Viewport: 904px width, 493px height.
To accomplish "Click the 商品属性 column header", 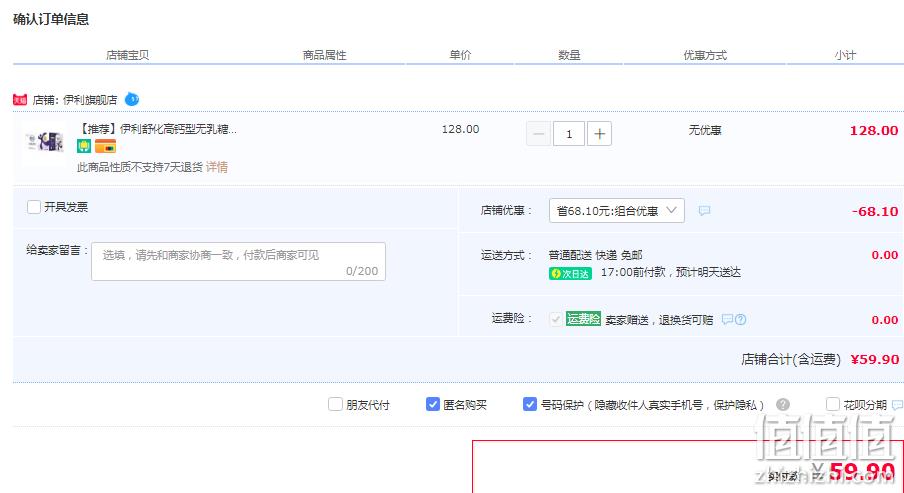I will click(325, 55).
